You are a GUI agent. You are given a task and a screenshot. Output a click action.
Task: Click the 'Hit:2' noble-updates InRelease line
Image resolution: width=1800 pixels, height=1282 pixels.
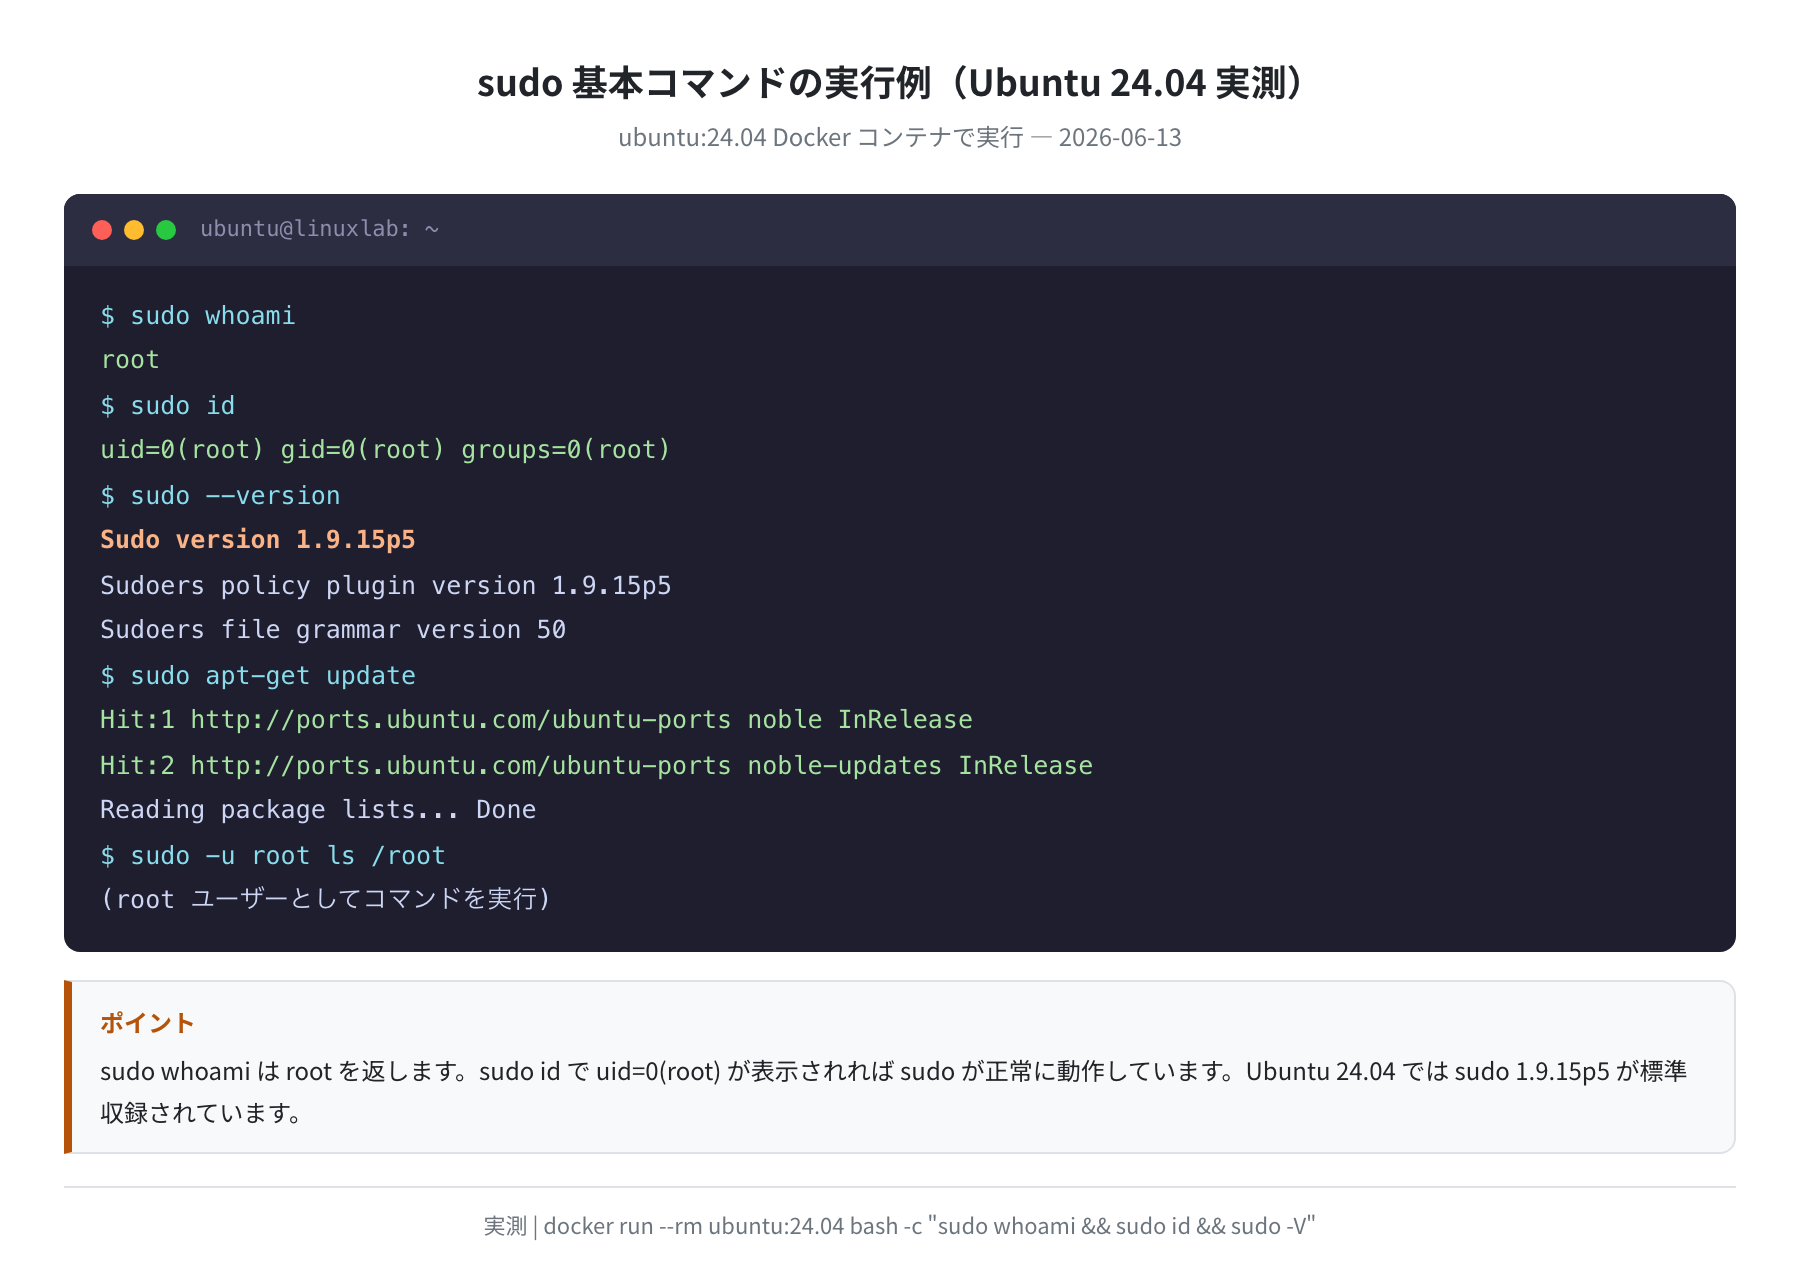pyautogui.click(x=597, y=766)
